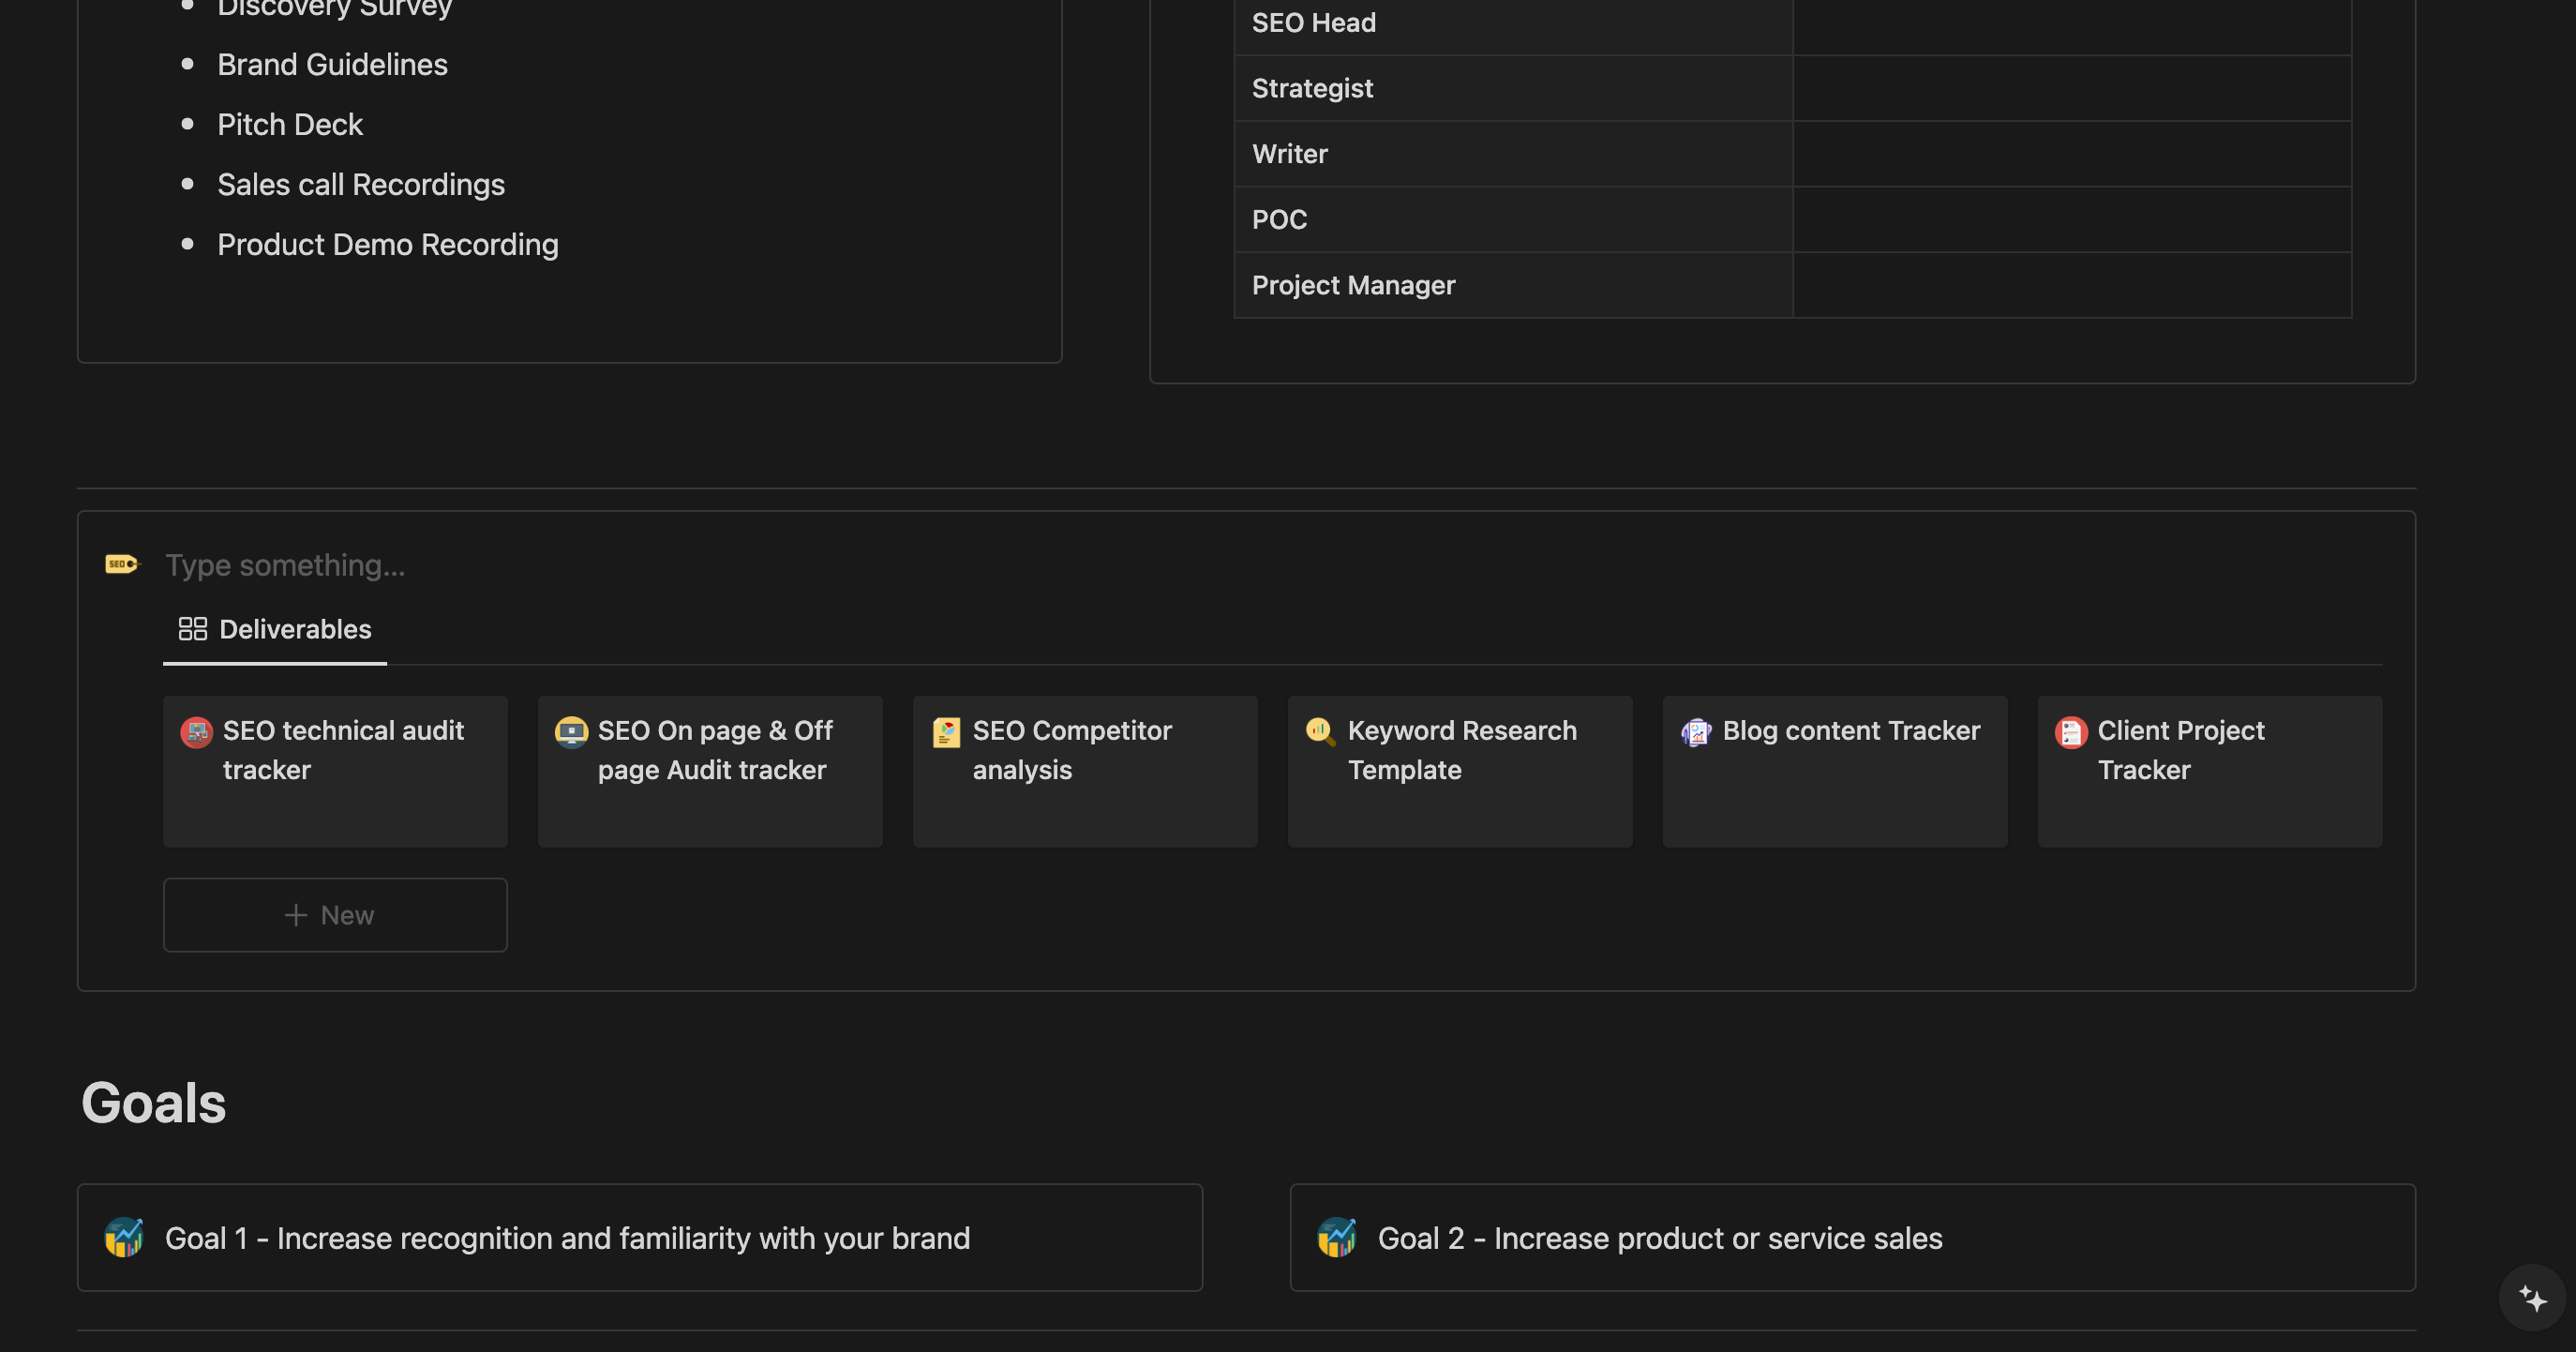This screenshot has height=1352, width=2576.
Task: Open SEO On page & Off page Audit tracker
Action: 710,771
